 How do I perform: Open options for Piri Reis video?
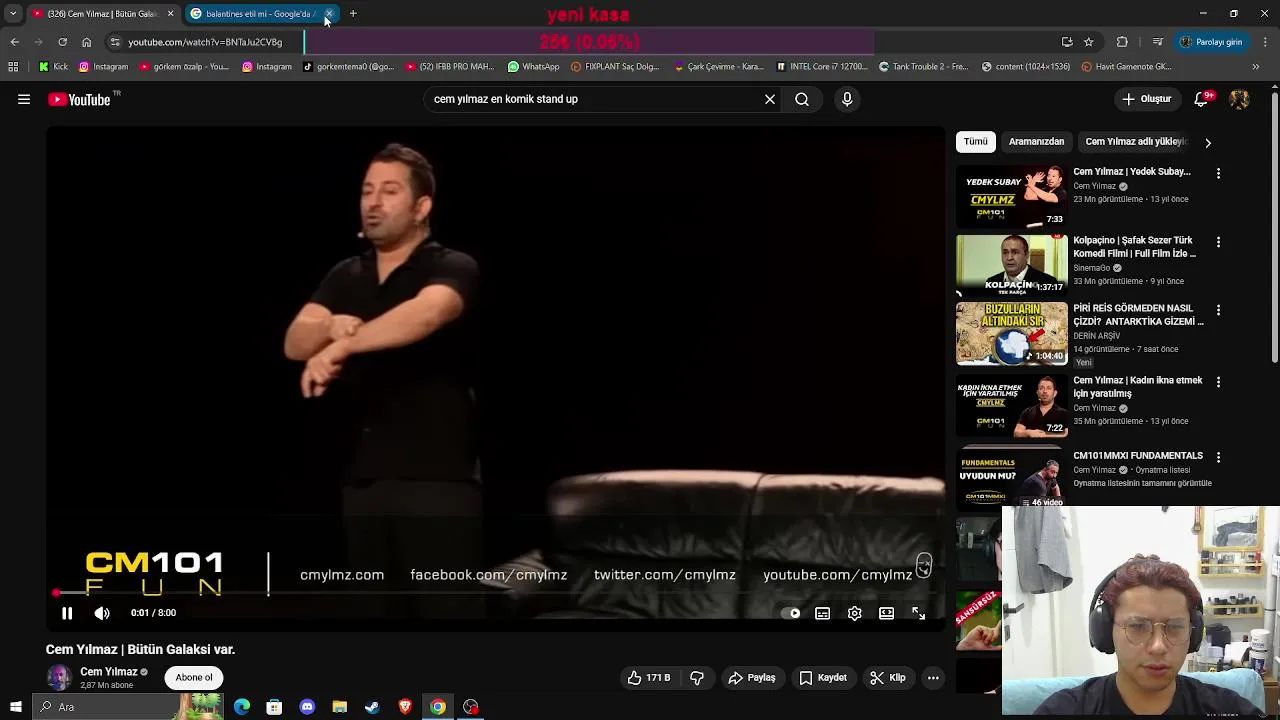pos(1218,311)
